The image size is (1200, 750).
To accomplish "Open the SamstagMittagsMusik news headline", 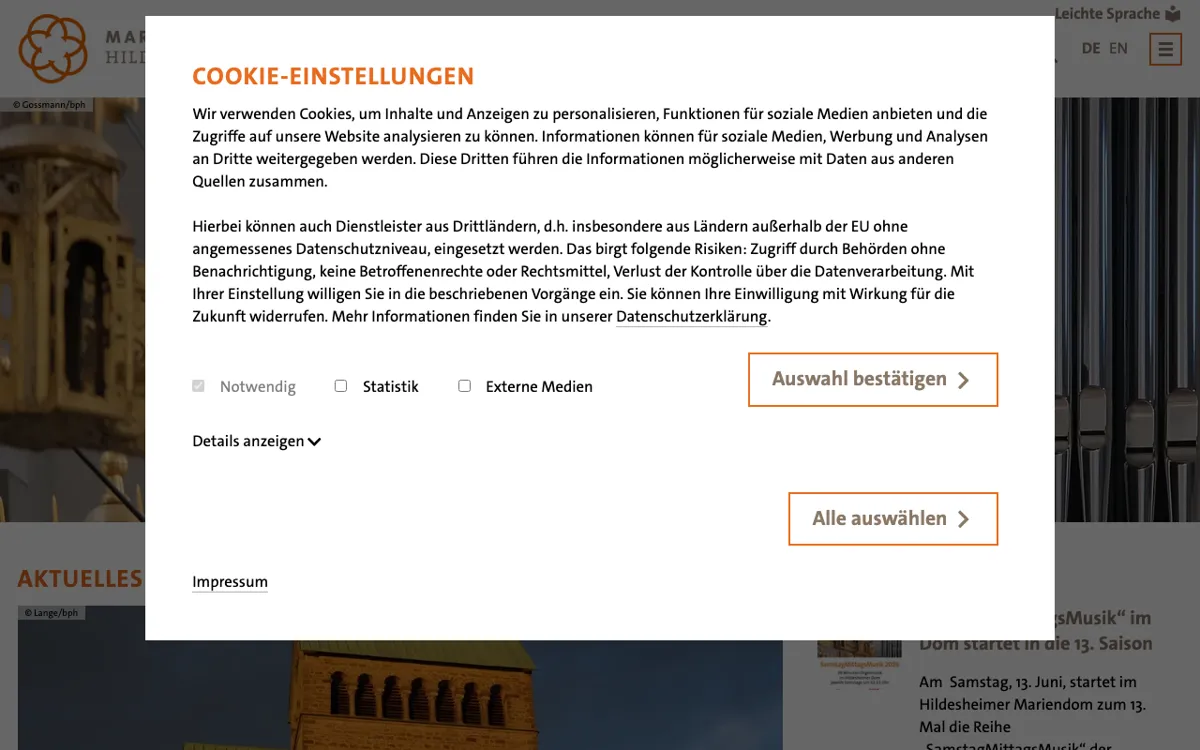I will (1036, 631).
